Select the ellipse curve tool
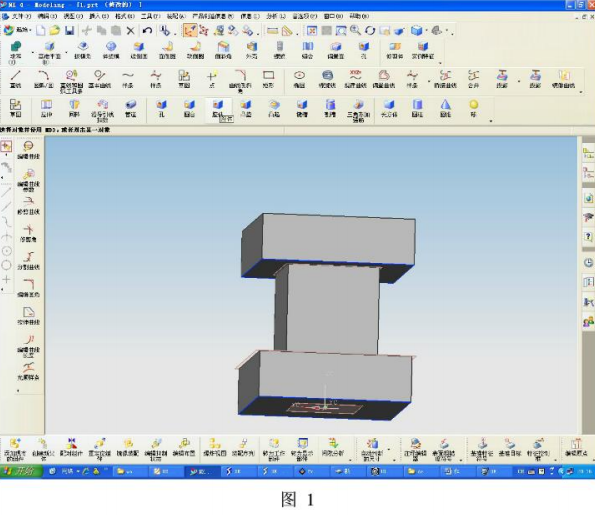 pyautogui.click(x=299, y=79)
